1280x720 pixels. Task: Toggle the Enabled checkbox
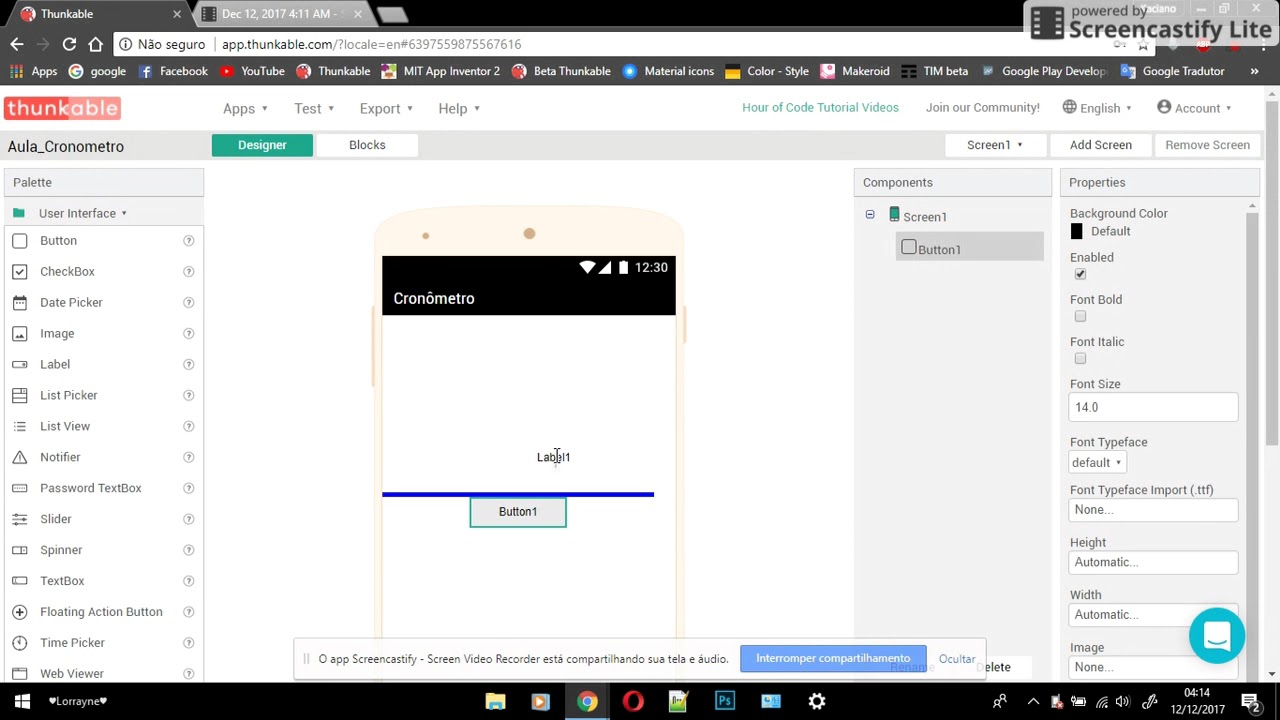pyautogui.click(x=1080, y=274)
